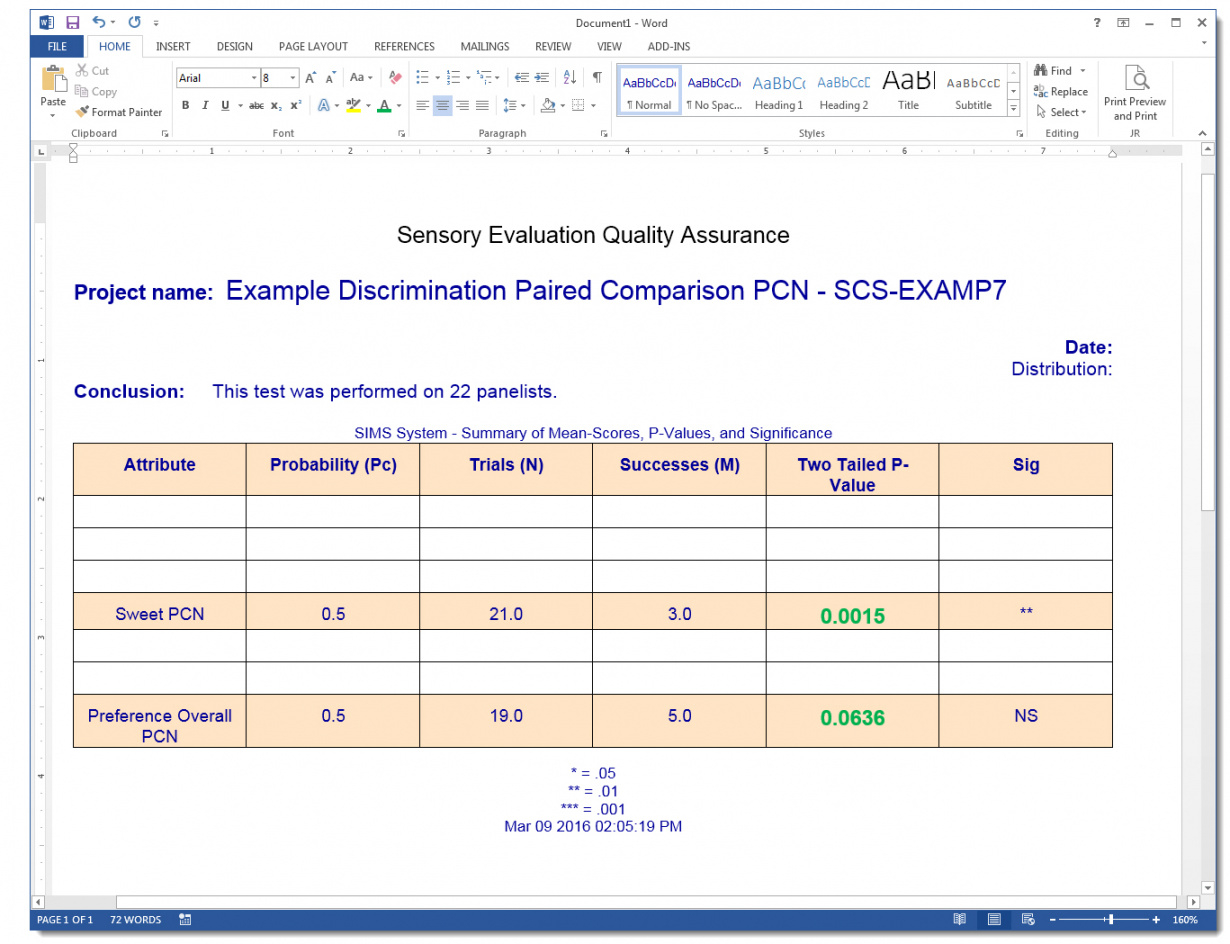Open the font name dropdown showing Arial
Image resolution: width=1230 pixels, height=944 pixels.
tap(254, 78)
